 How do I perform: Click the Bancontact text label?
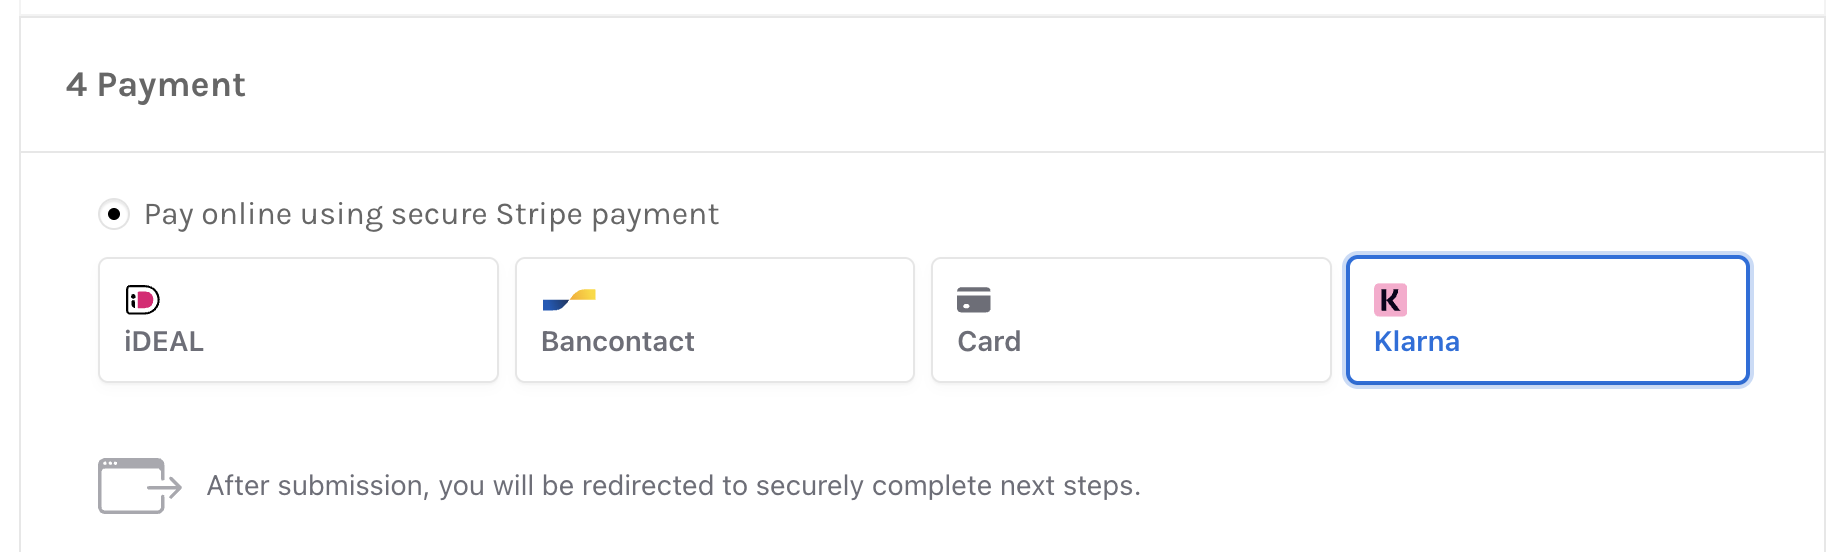(x=618, y=342)
